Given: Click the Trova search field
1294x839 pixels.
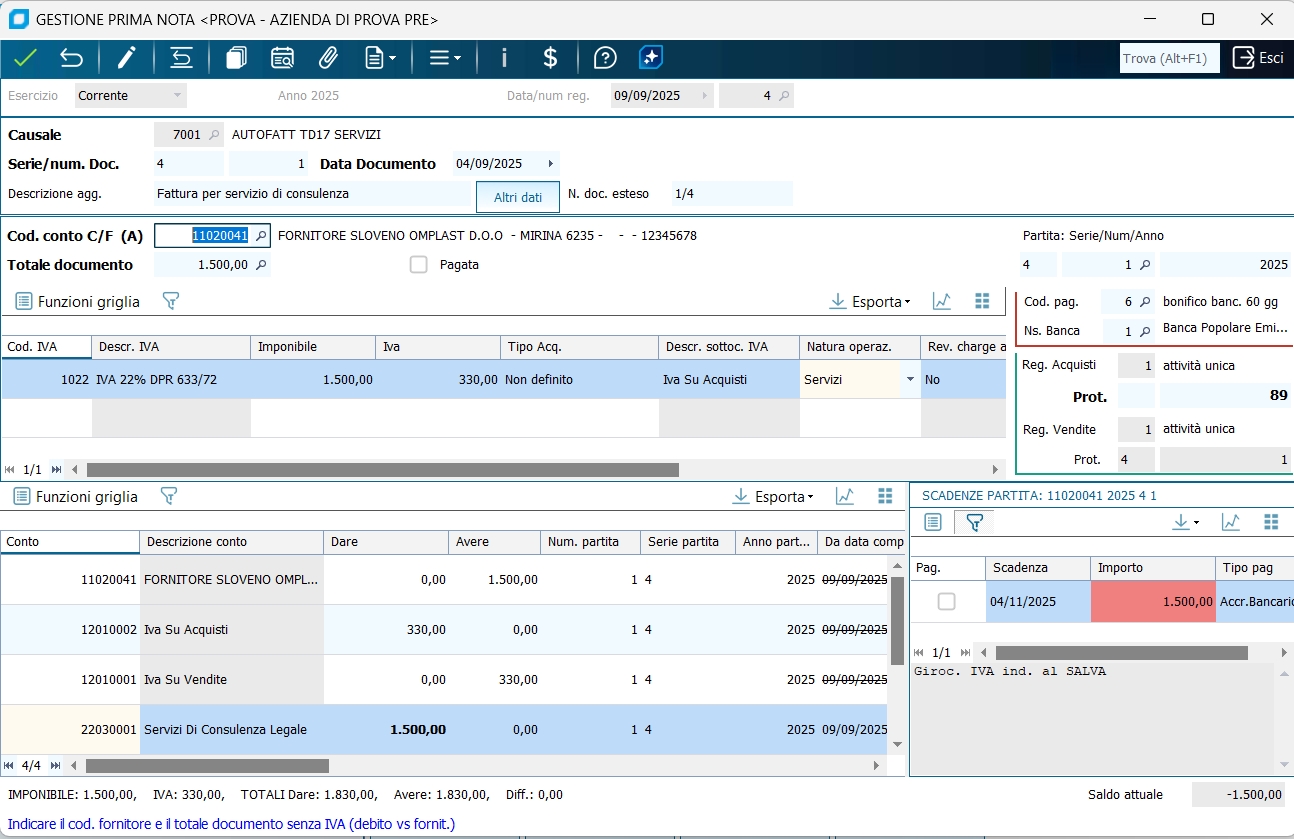Looking at the screenshot, I should pyautogui.click(x=1169, y=59).
